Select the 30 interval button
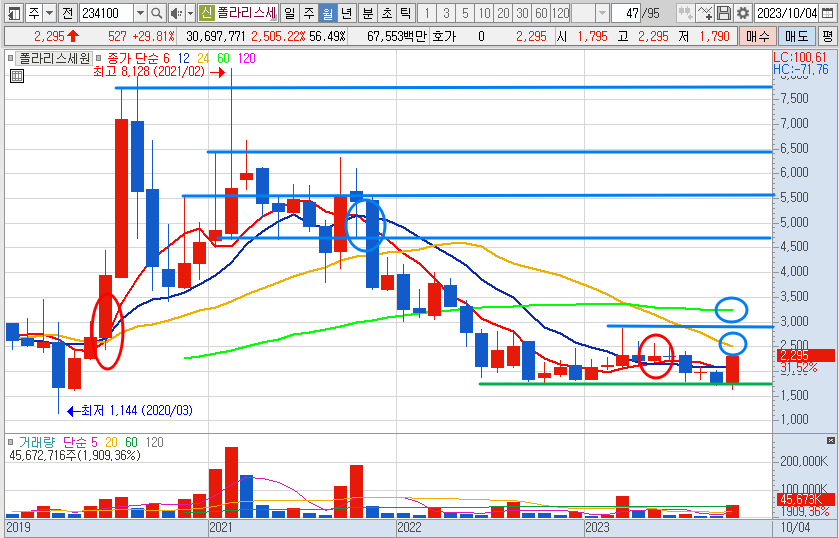The image size is (839, 538). (x=522, y=13)
